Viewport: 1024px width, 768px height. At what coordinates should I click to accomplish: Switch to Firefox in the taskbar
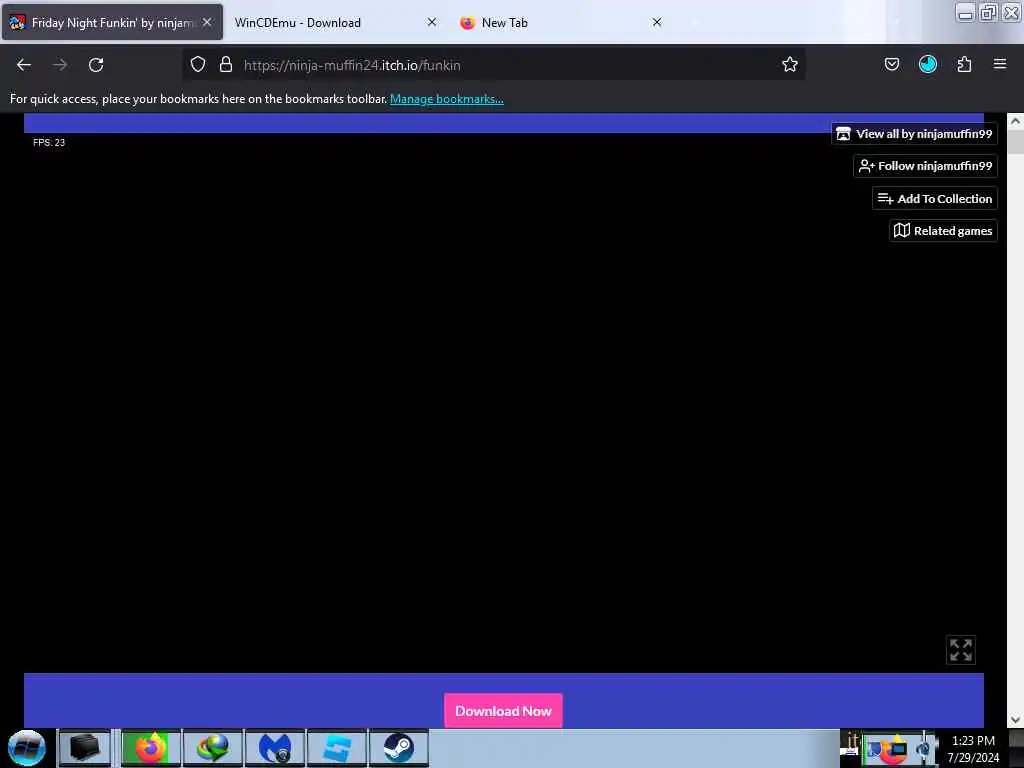coord(151,748)
